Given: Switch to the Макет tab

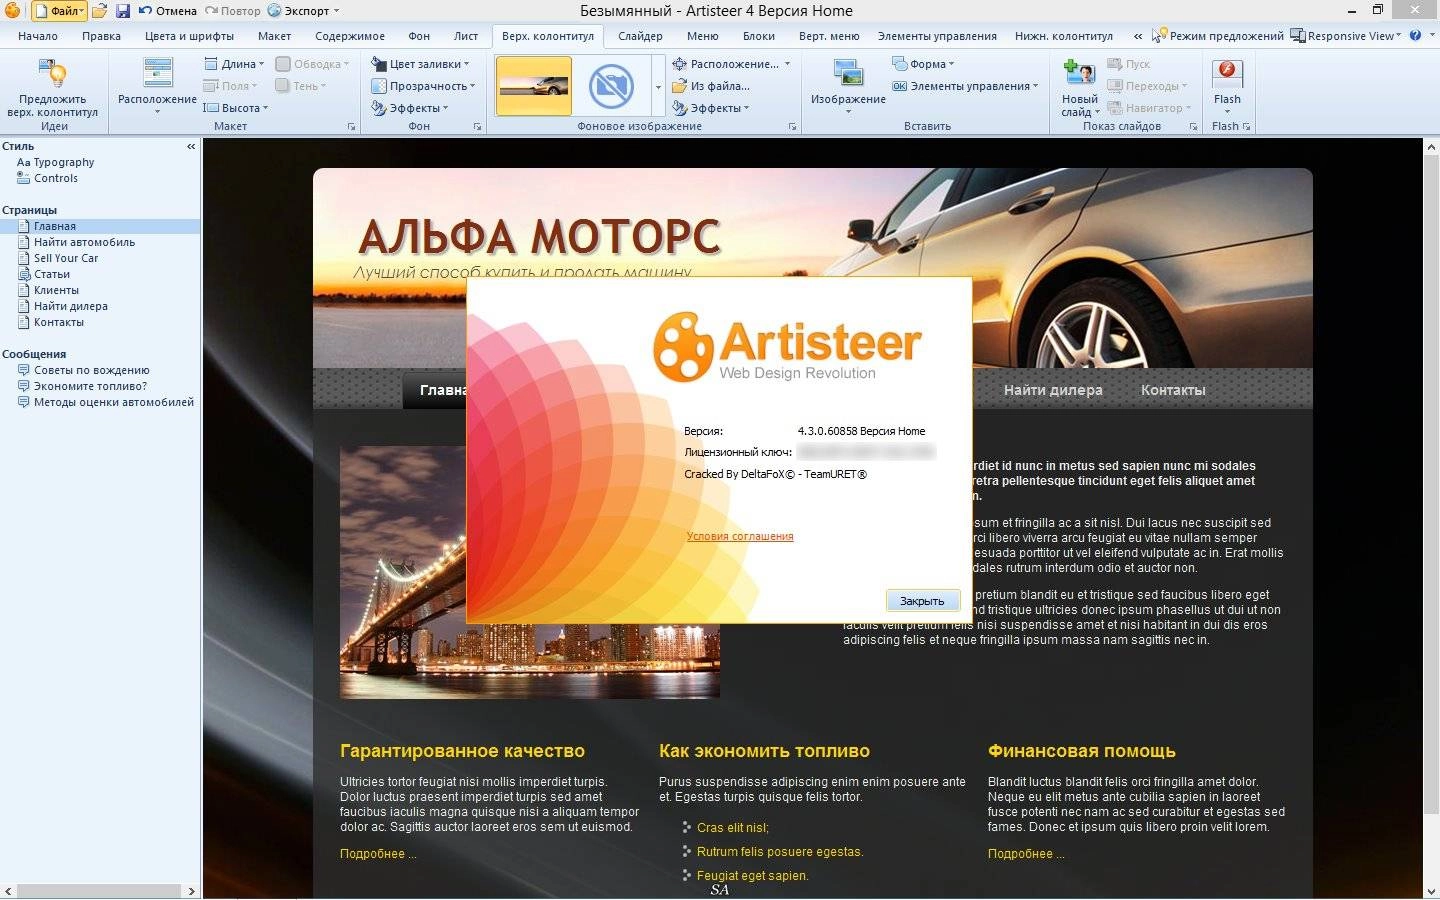Looking at the screenshot, I should [275, 36].
